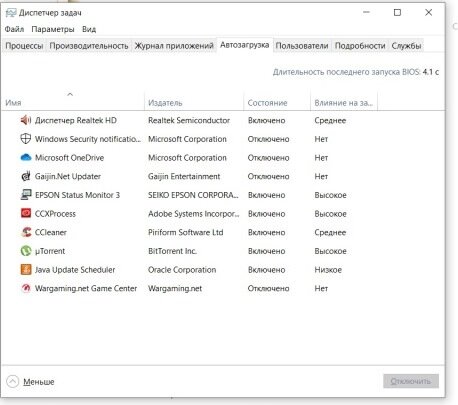
Task: Click the Отключить button
Action: (x=411, y=381)
